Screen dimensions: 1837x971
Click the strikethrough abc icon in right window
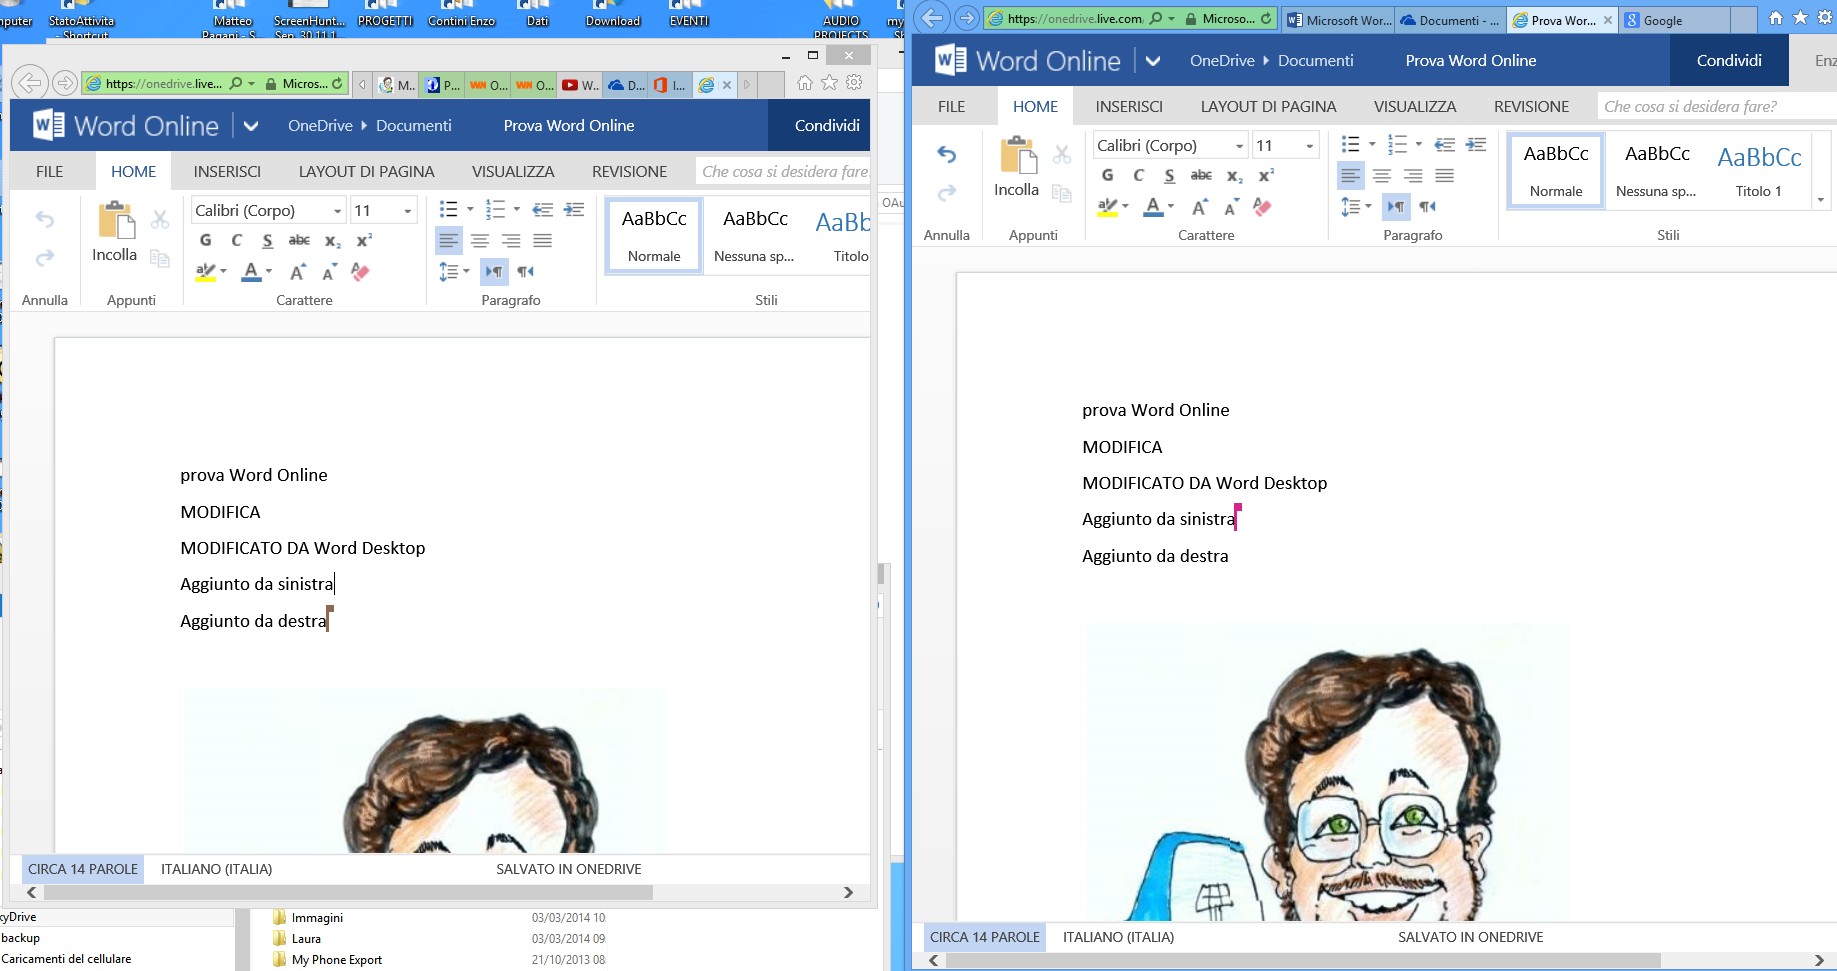pyautogui.click(x=1201, y=175)
